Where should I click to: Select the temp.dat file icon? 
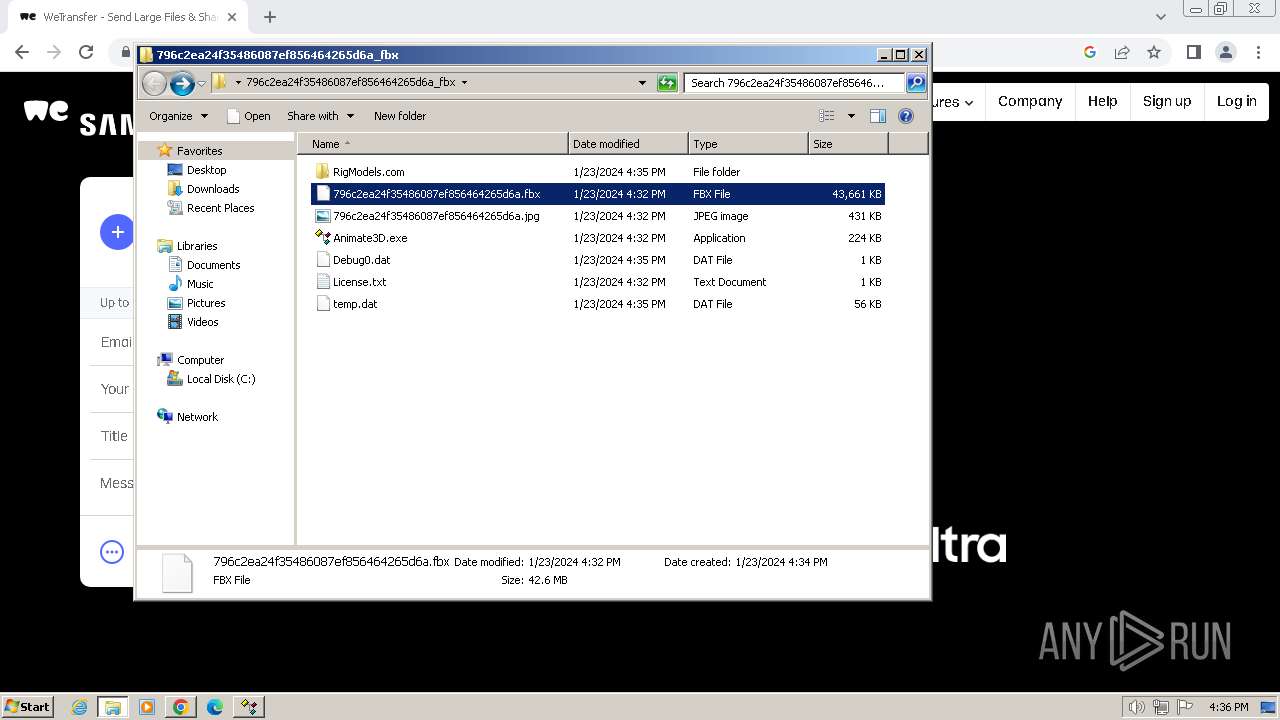pos(322,304)
